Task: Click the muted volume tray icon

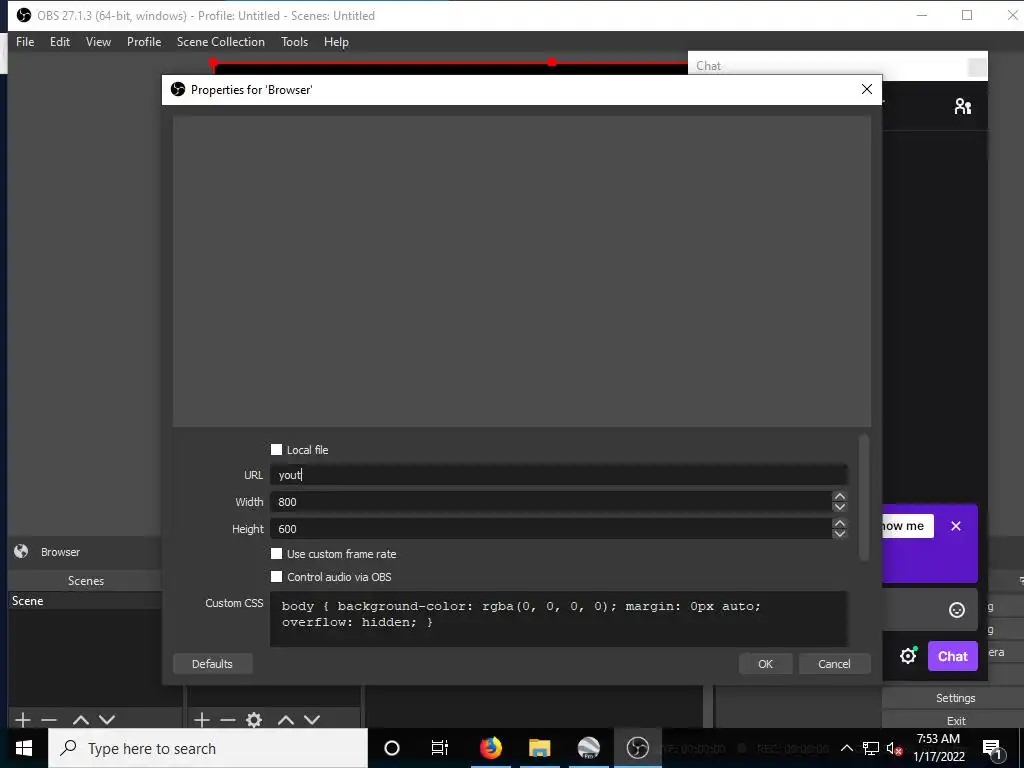Action: coord(894,748)
